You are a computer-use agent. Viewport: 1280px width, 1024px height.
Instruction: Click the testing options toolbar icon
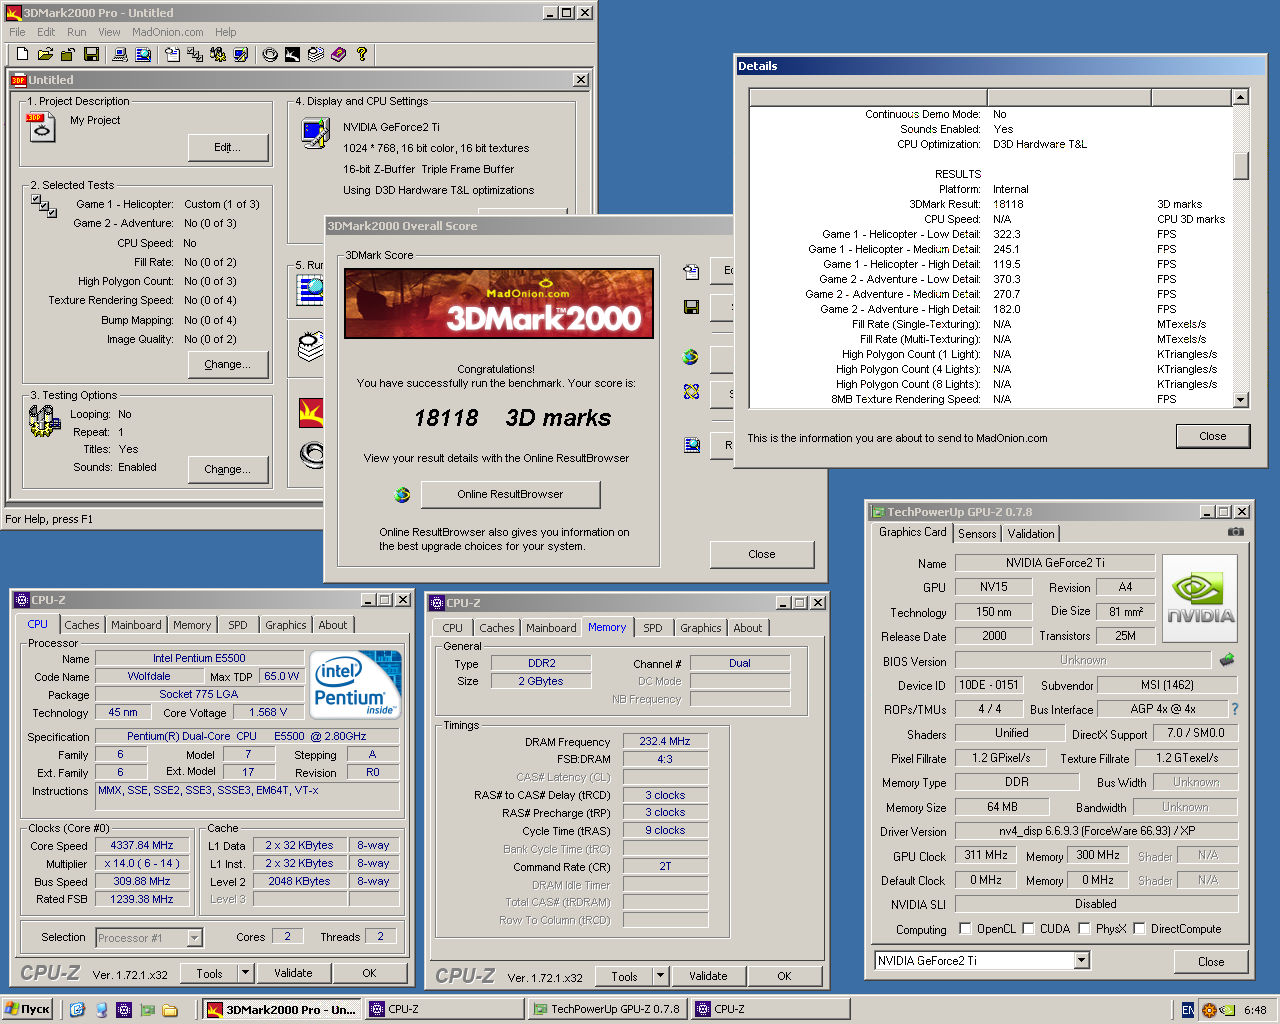[218, 54]
